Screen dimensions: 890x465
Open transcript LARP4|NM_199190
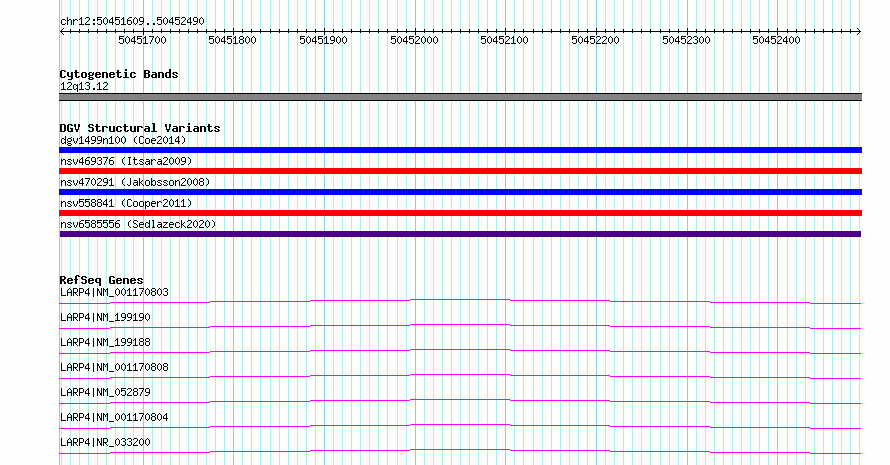[x=105, y=317]
